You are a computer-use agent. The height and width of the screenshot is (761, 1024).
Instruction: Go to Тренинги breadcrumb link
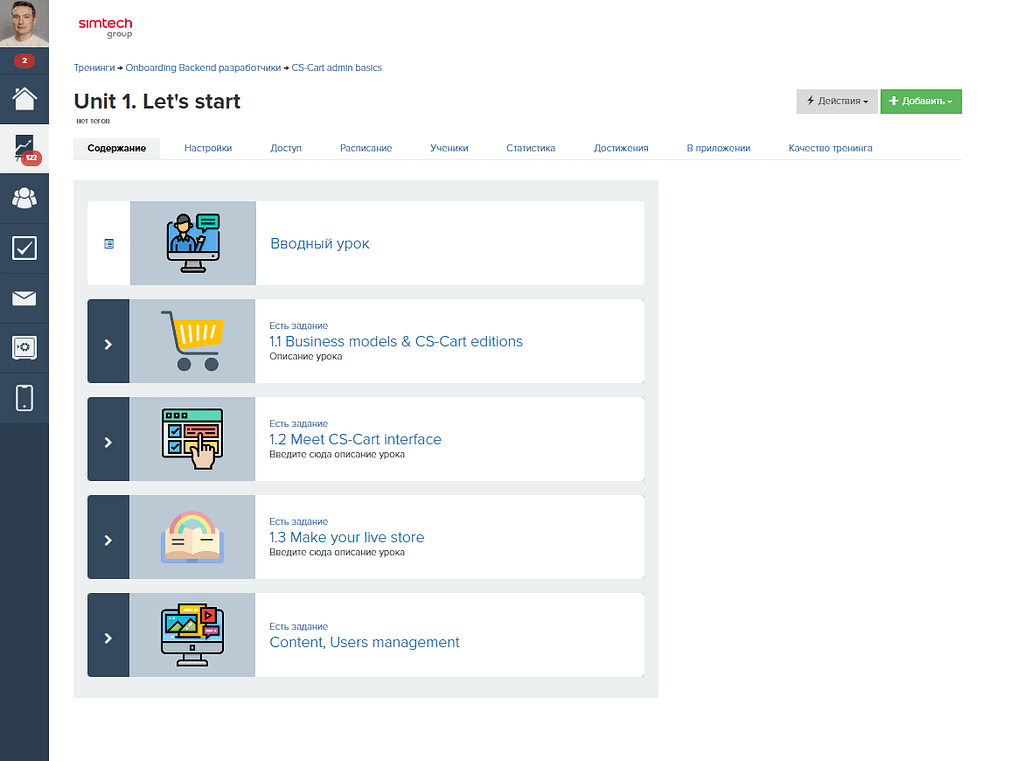pyautogui.click(x=94, y=68)
